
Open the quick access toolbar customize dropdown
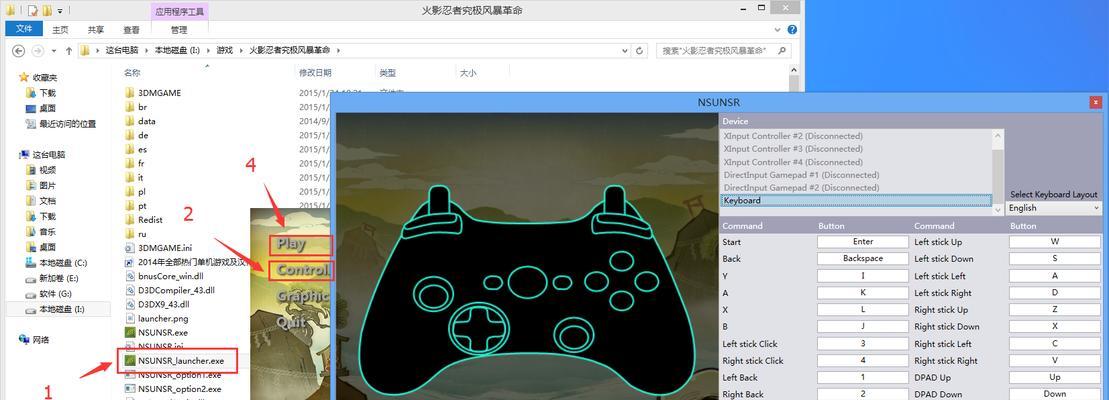[x=60, y=11]
